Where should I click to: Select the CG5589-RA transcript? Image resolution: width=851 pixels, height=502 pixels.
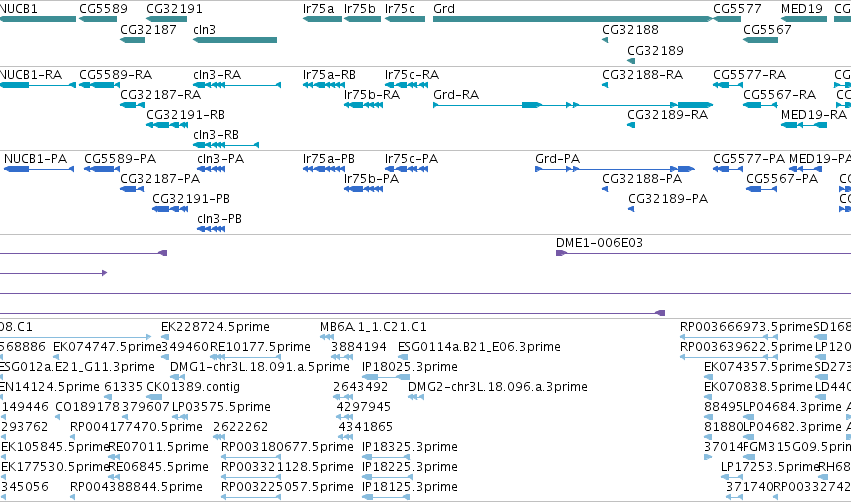[116, 74]
